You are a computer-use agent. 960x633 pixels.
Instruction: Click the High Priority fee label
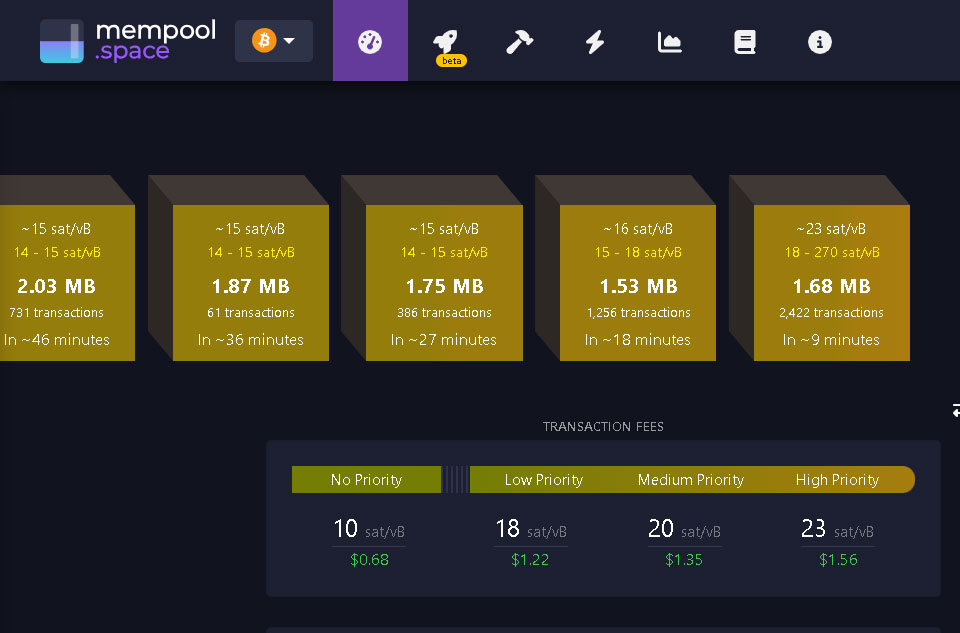pos(837,480)
